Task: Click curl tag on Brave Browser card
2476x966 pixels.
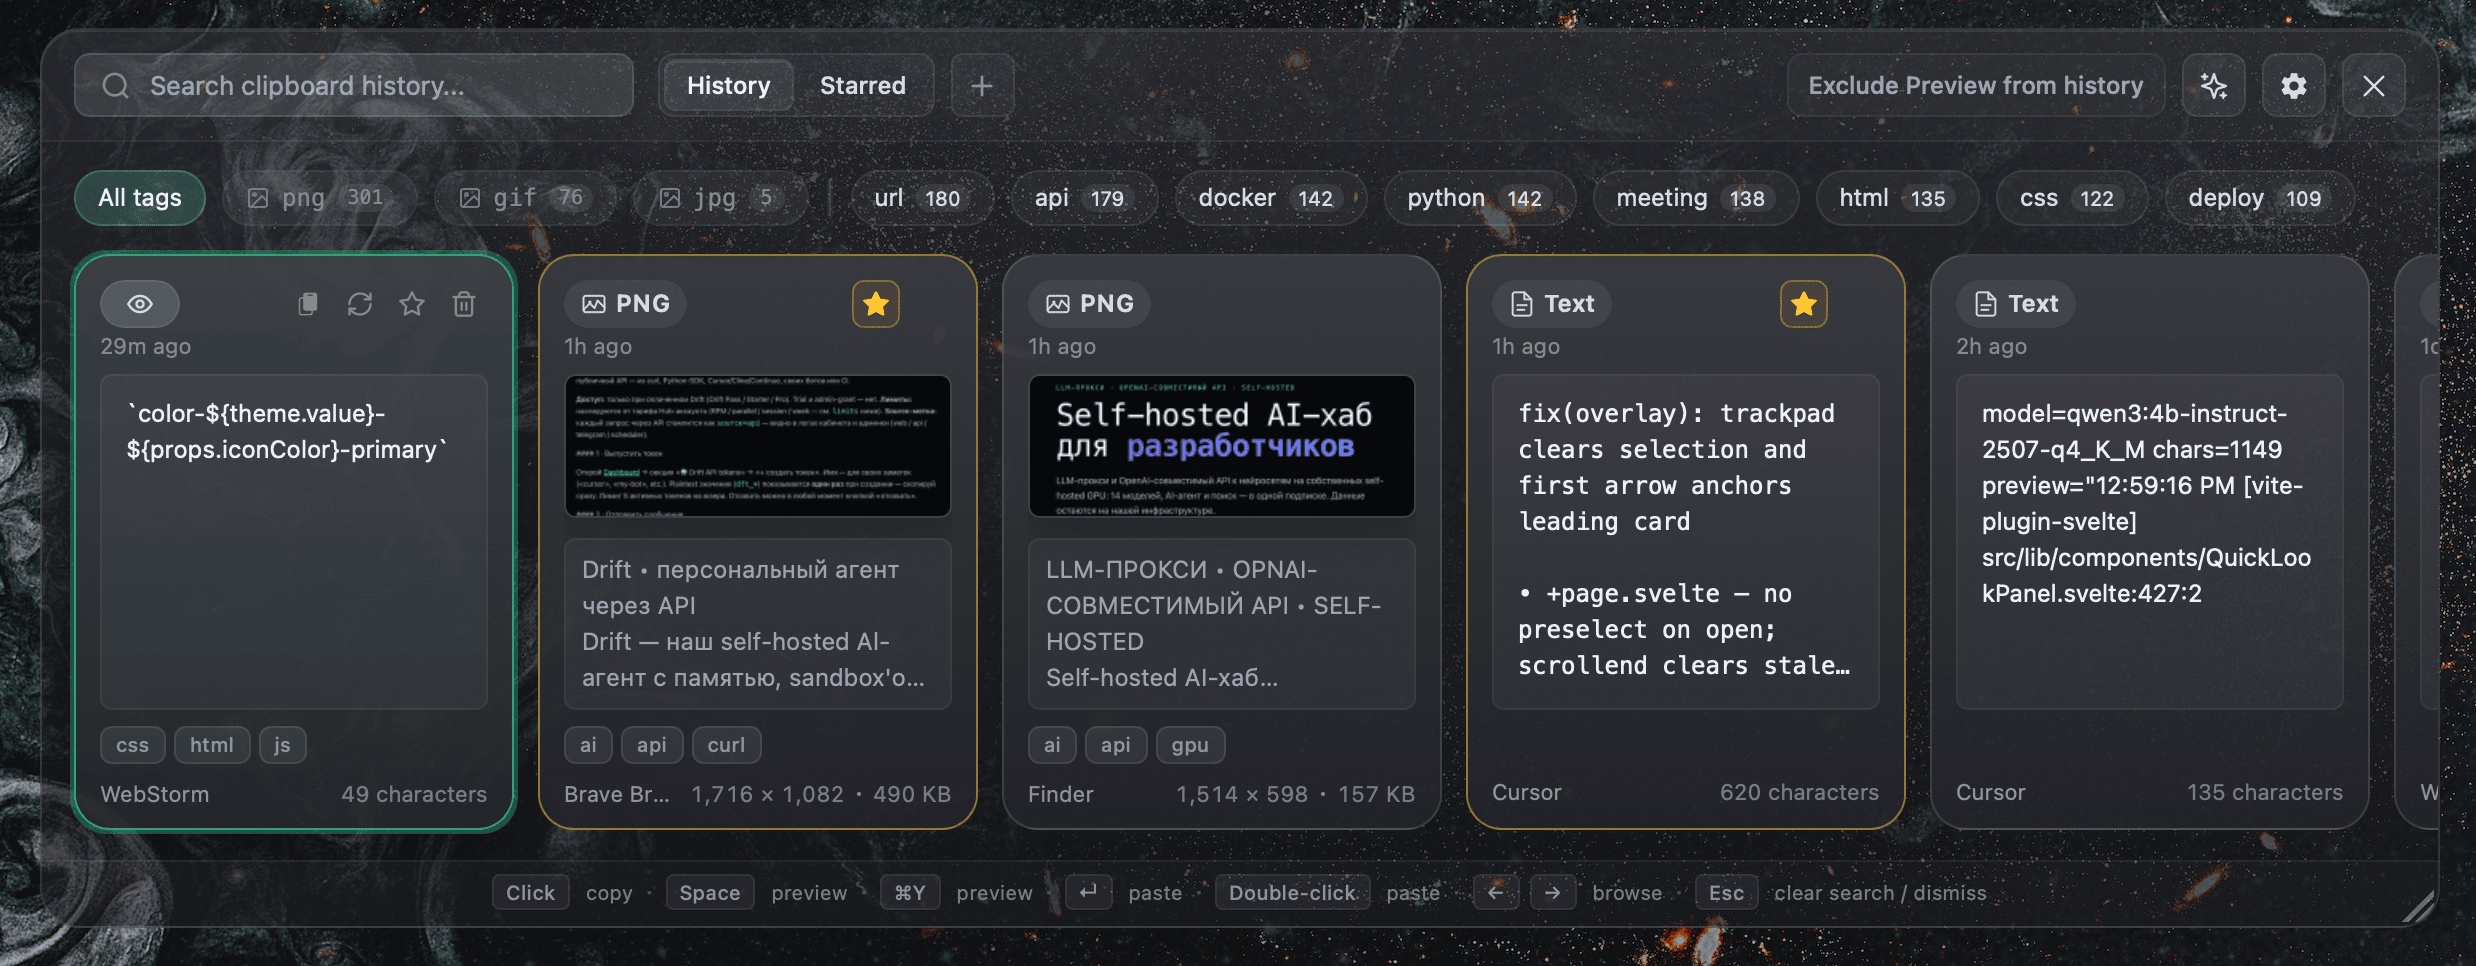Action: (726, 745)
